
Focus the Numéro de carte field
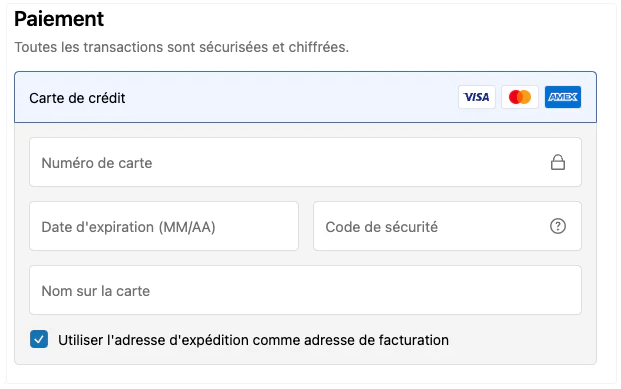tap(305, 162)
